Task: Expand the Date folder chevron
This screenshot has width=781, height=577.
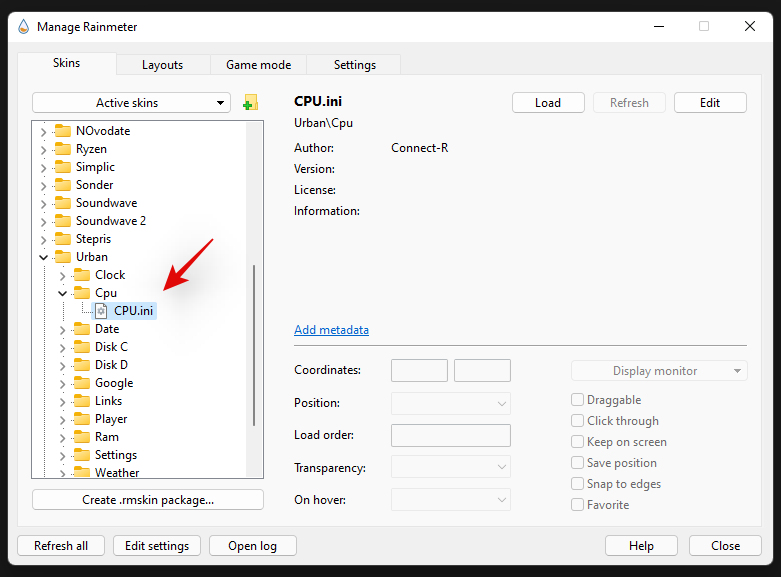Action: point(62,329)
